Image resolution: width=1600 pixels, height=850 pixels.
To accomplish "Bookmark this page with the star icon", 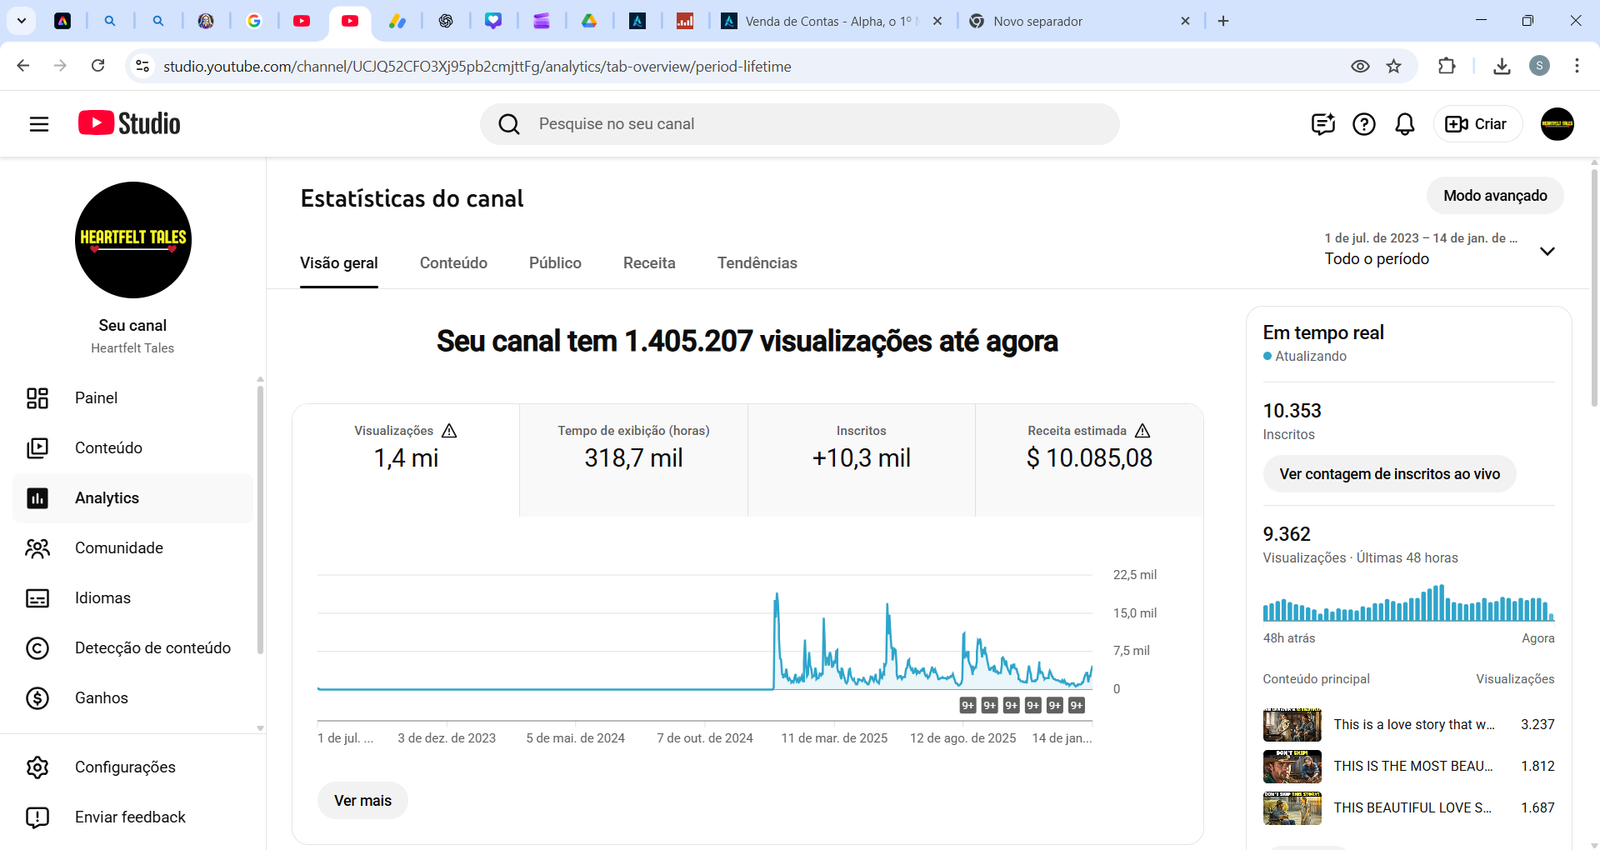I will (x=1394, y=66).
